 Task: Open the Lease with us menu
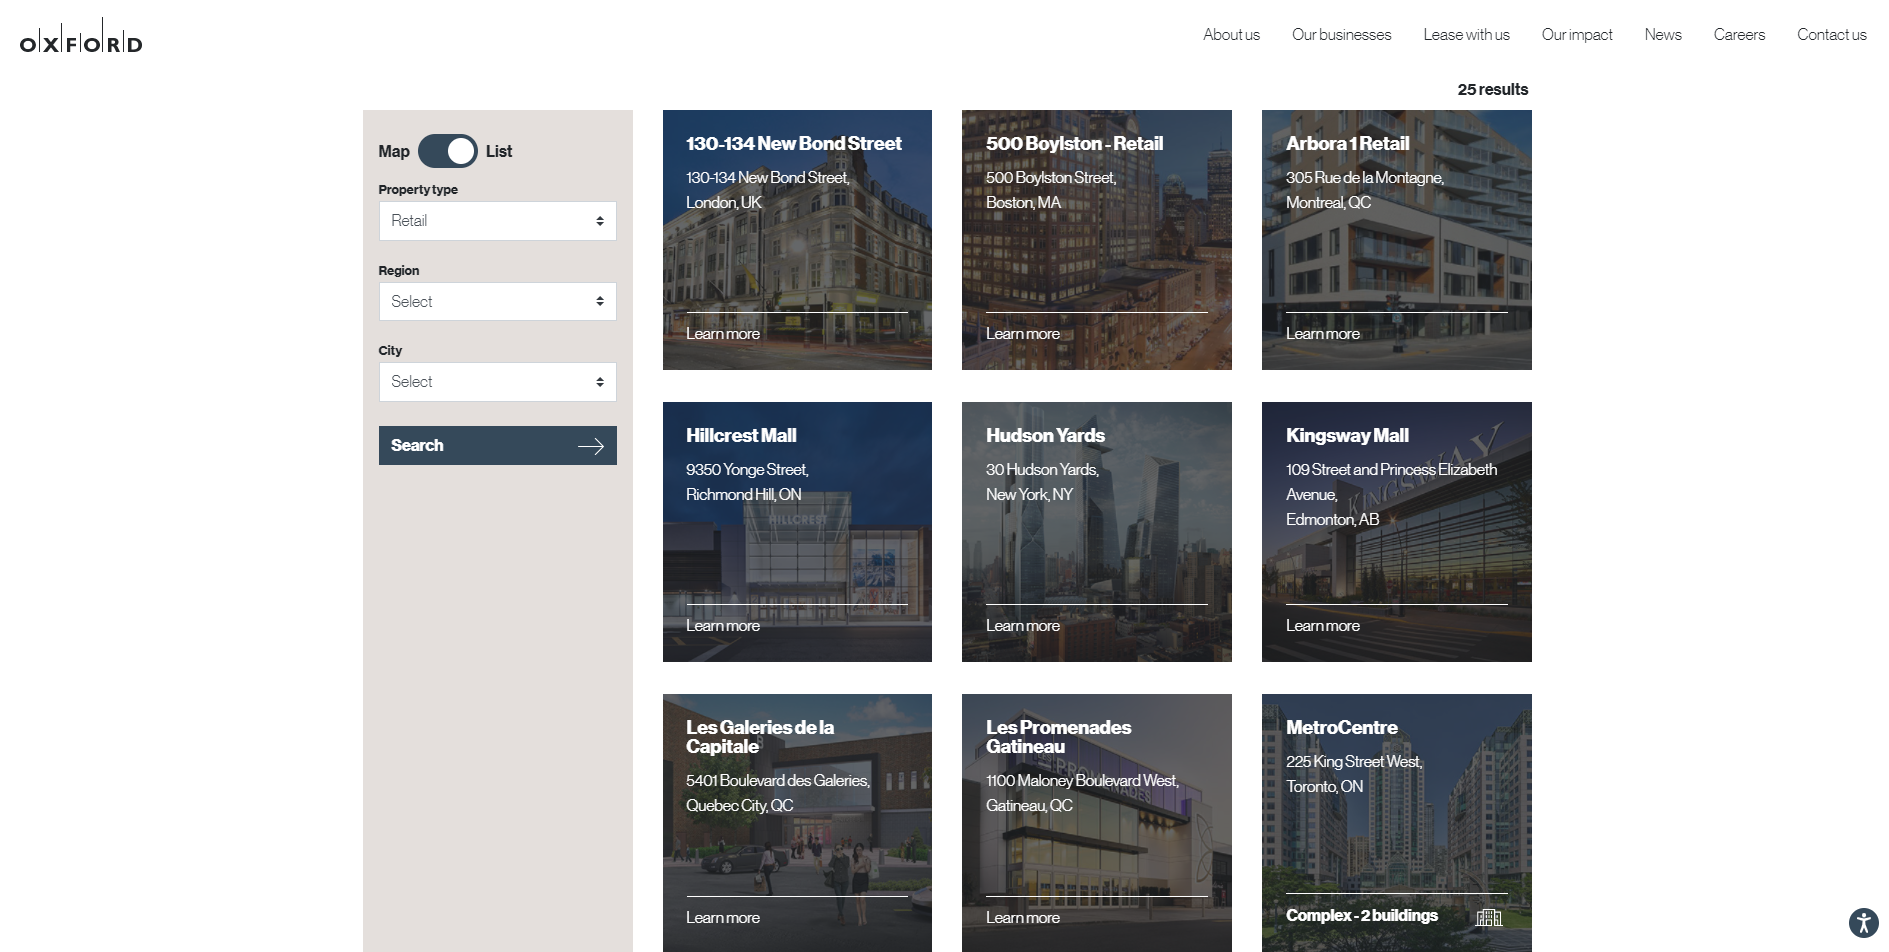click(1466, 35)
